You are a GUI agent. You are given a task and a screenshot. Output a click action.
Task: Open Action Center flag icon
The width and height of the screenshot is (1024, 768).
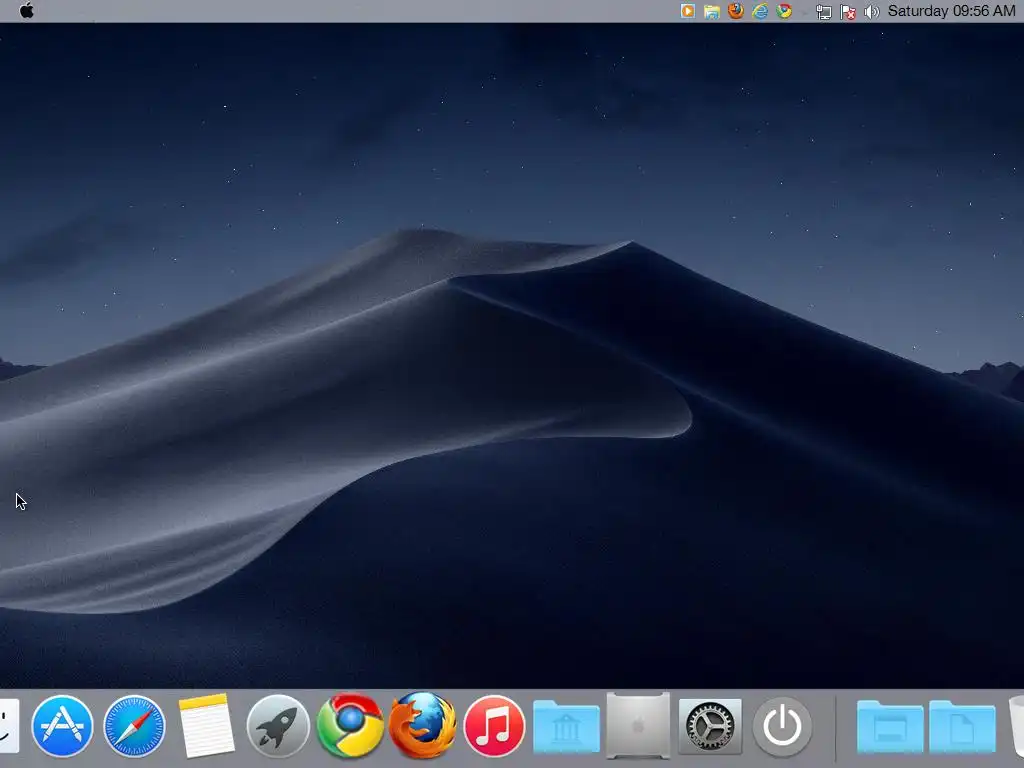pos(848,12)
